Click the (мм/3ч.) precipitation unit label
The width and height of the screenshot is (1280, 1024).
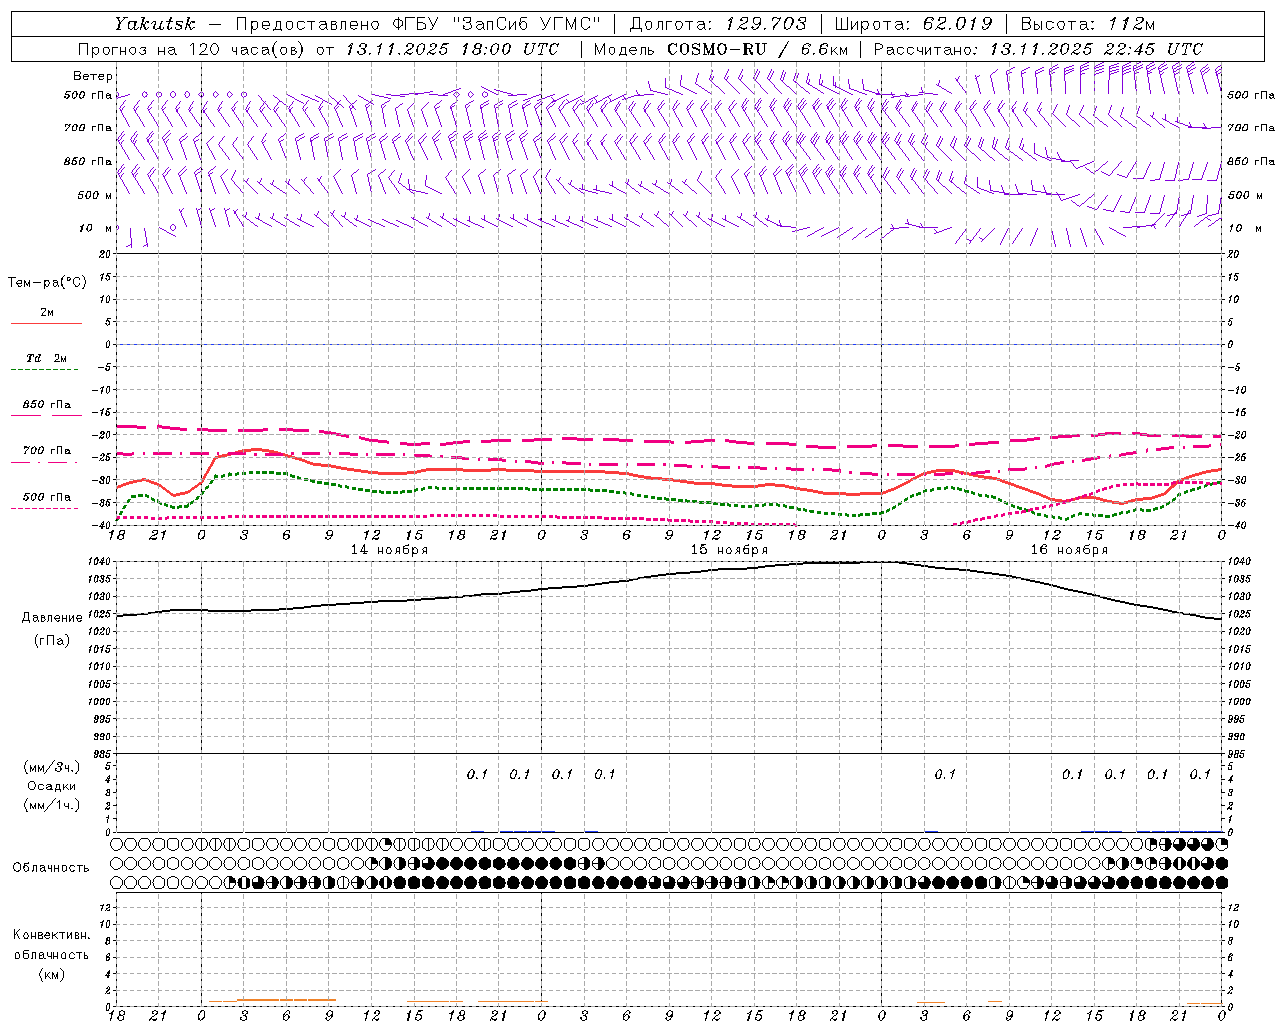[52, 767]
